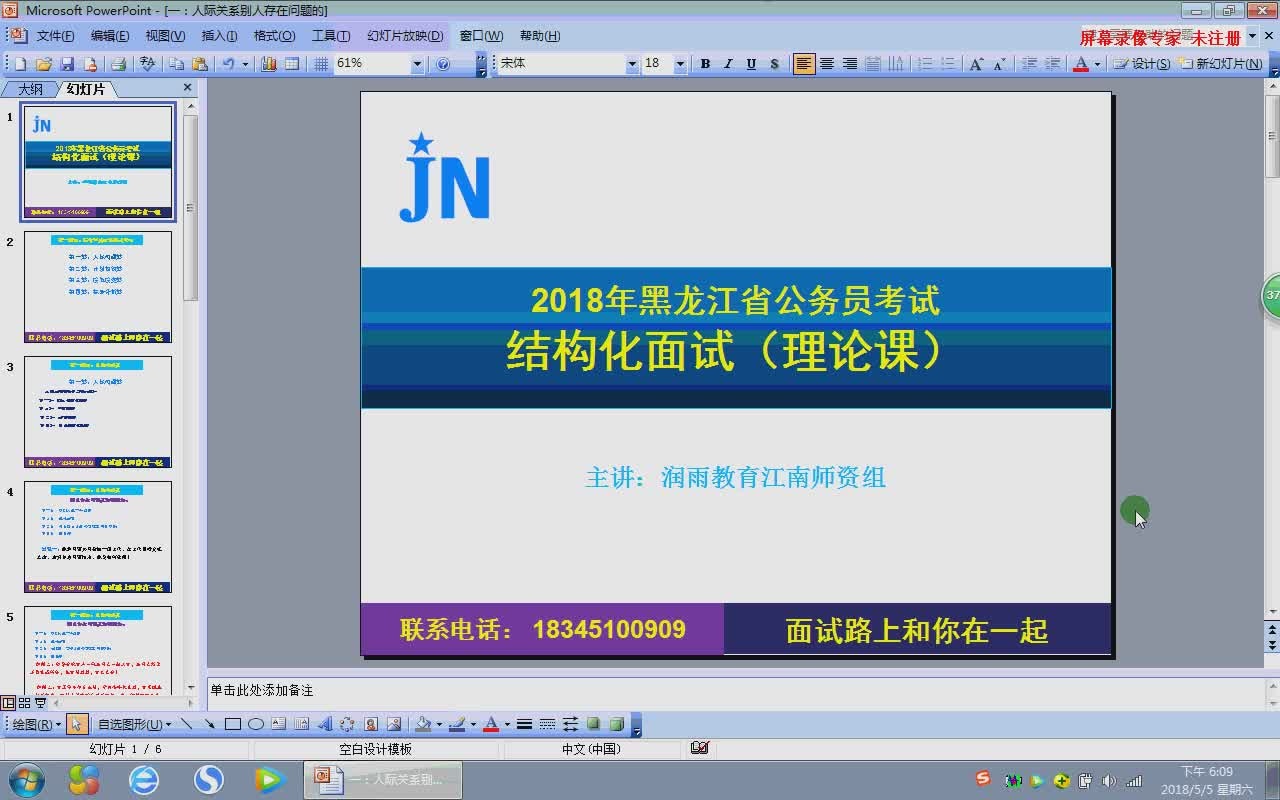The width and height of the screenshot is (1280, 800).
Task: Print the presentation using the printer icon
Action: pos(119,63)
